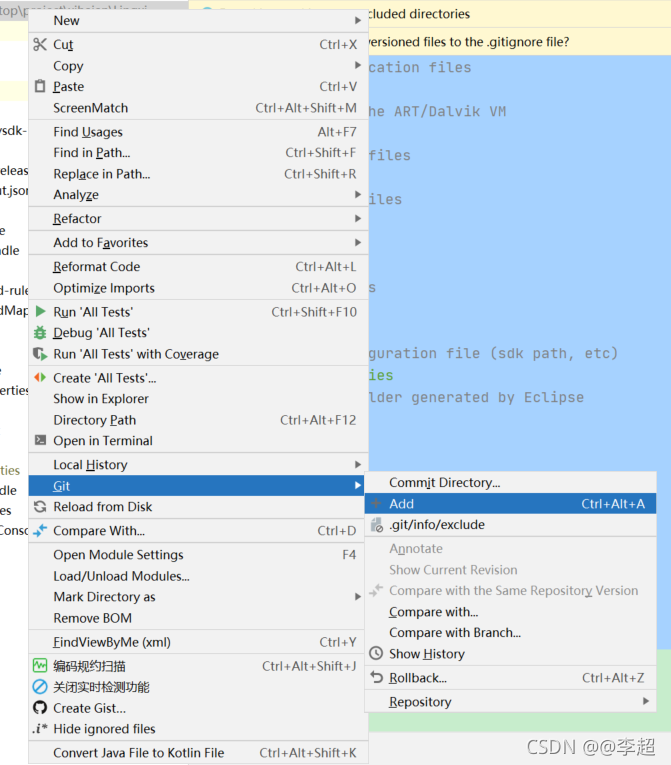Image resolution: width=671 pixels, height=765 pixels.
Task: Click the 'cluded directories' notification banner text
Action: (x=419, y=14)
